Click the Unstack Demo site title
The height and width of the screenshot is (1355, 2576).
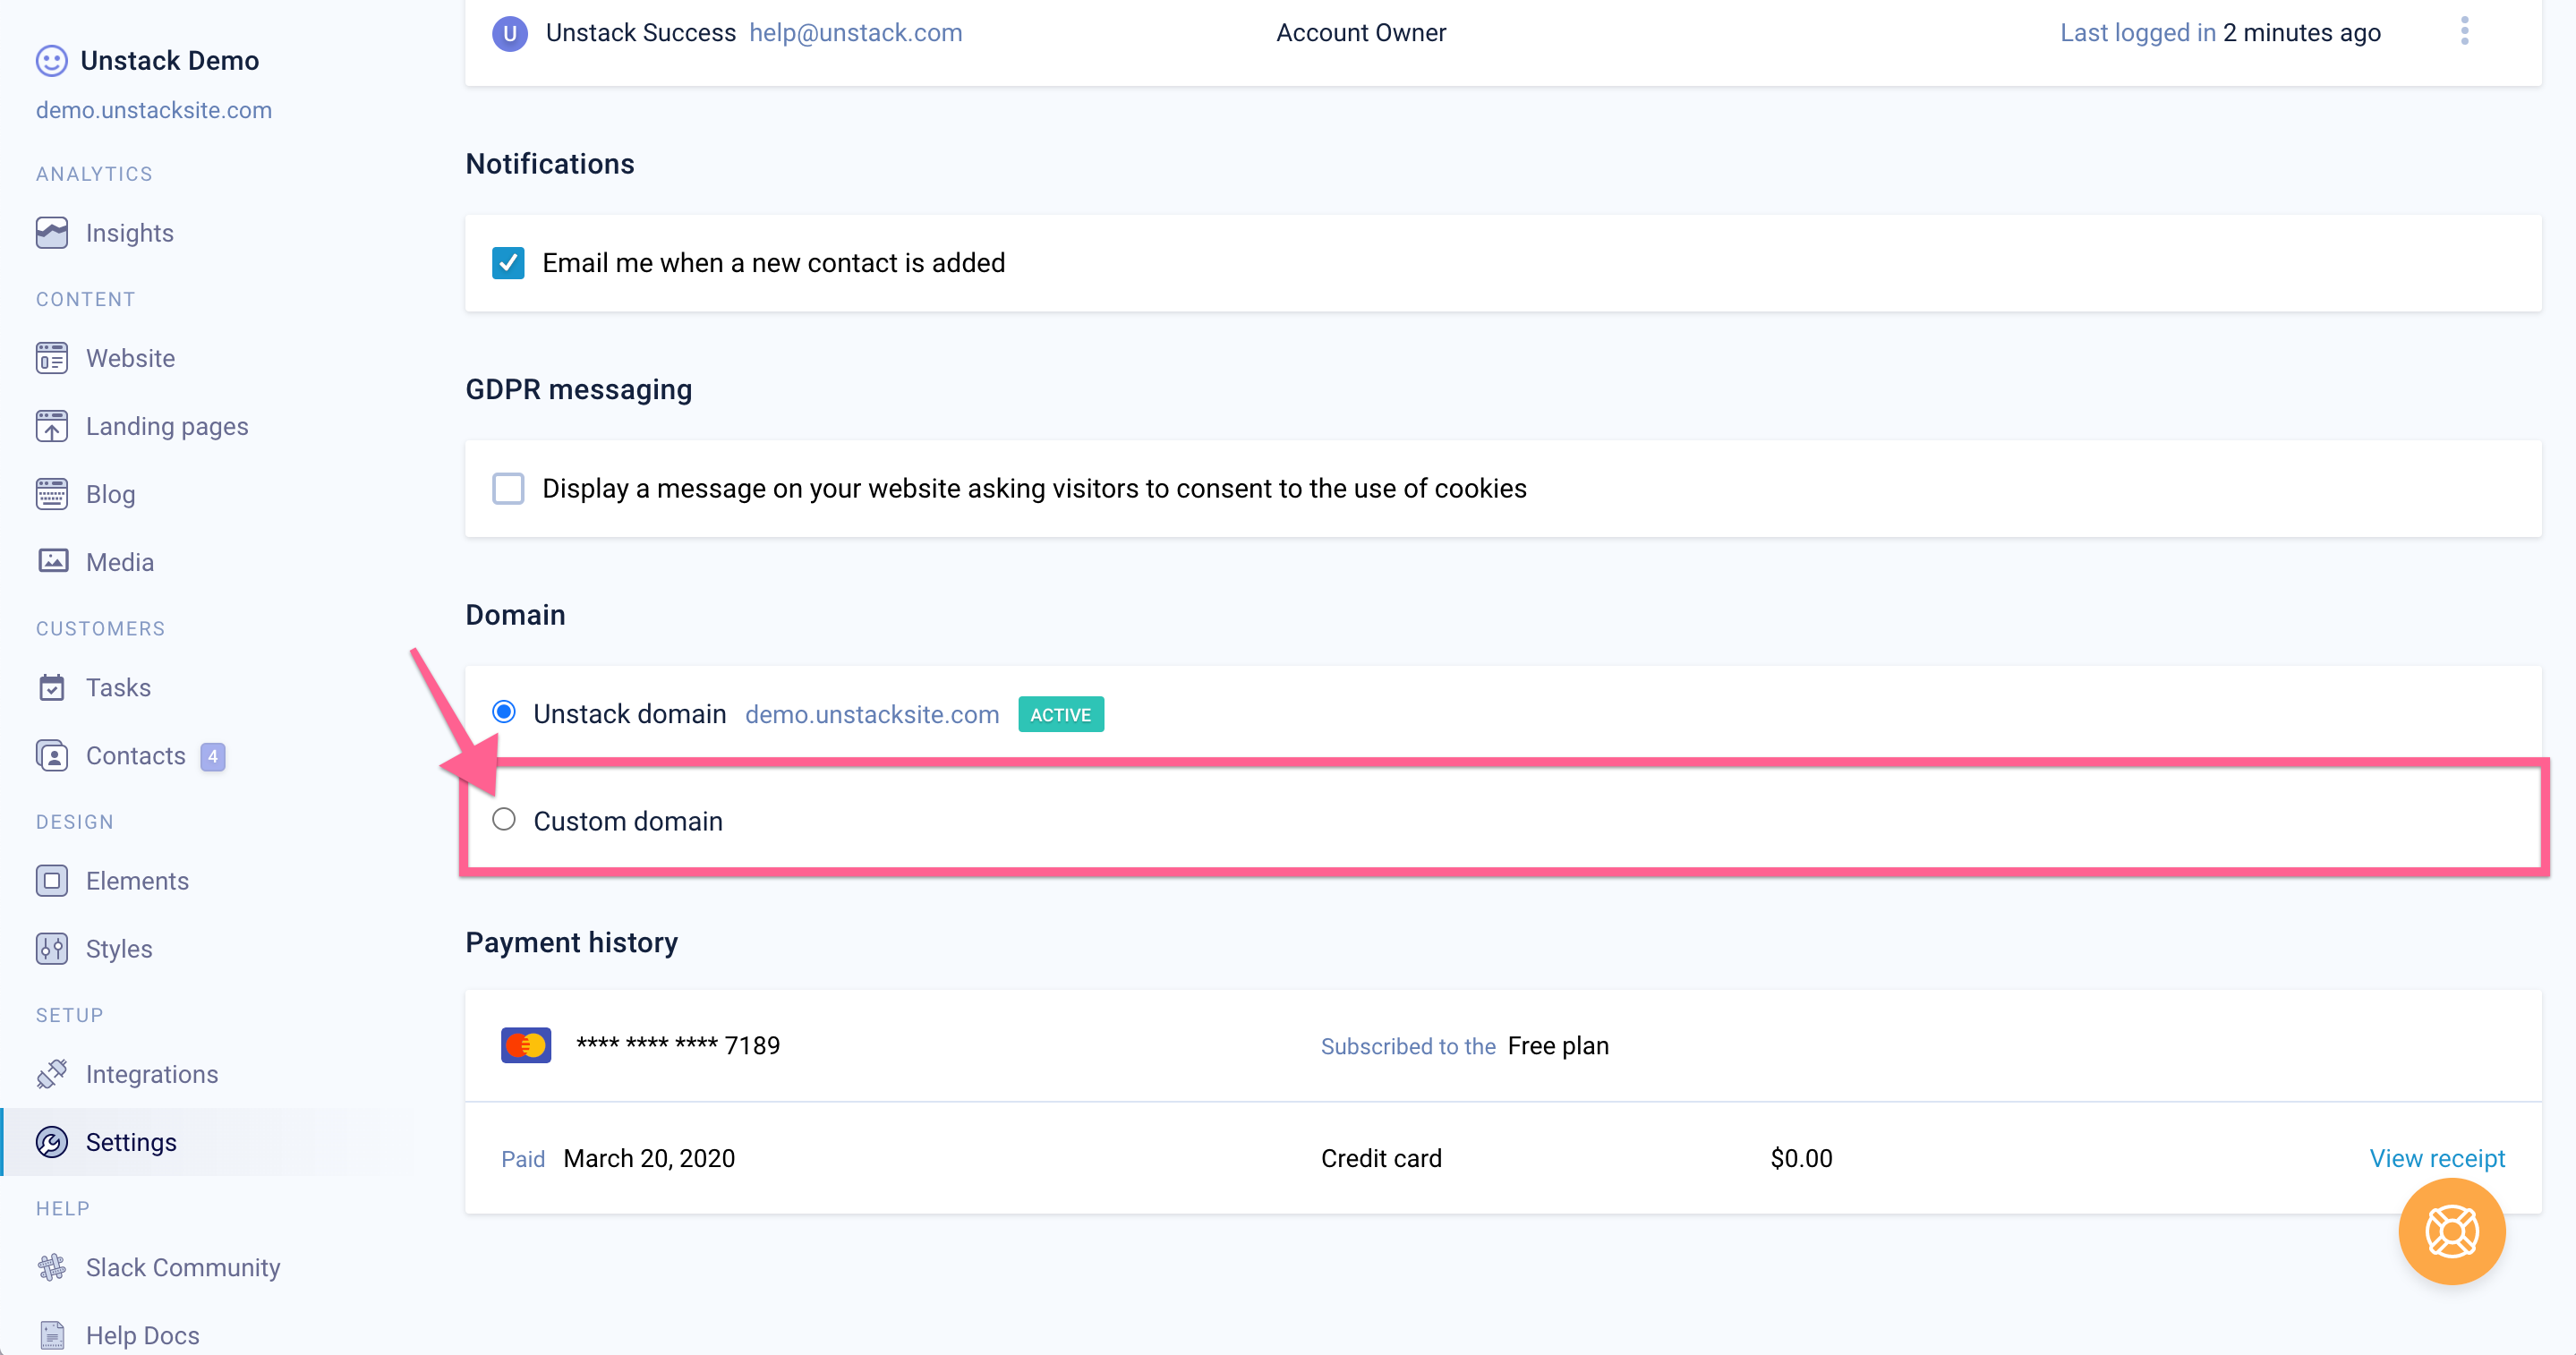click(170, 61)
